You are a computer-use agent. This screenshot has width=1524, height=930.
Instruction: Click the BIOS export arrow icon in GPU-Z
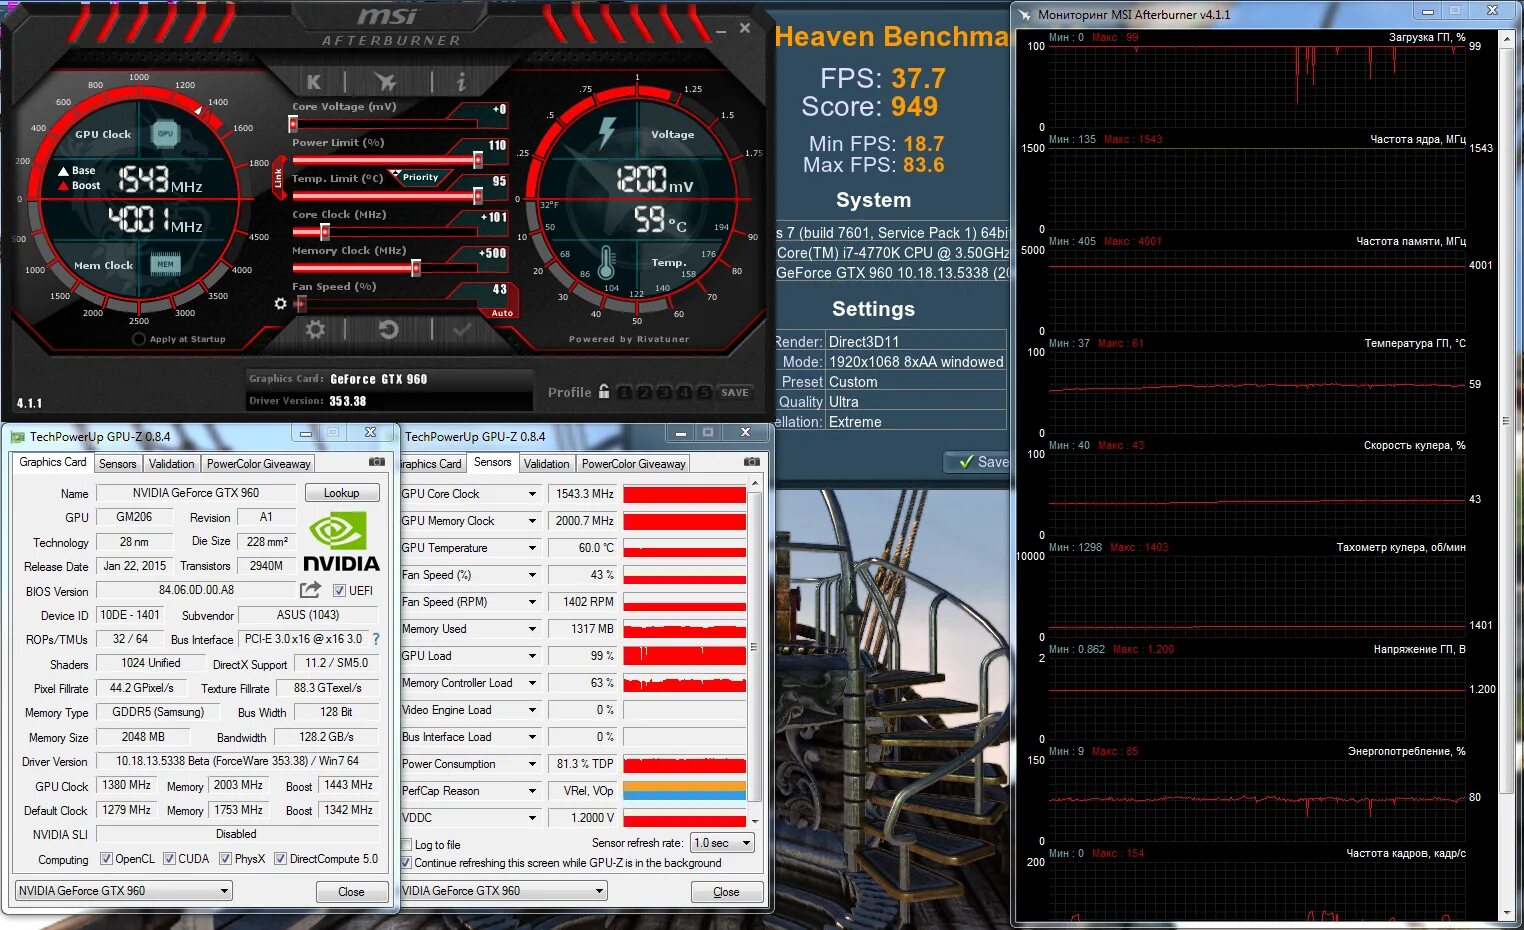(x=311, y=590)
